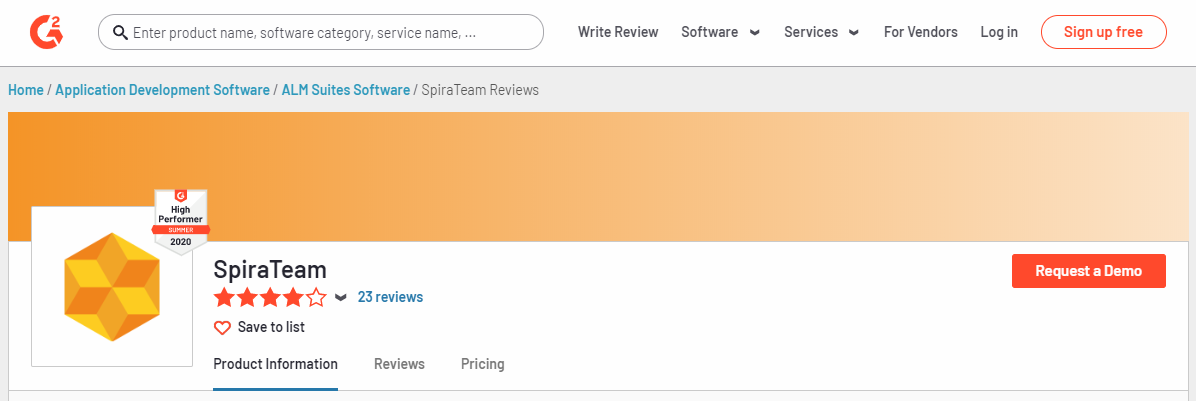Open the Log in link
Image resolution: width=1196 pixels, height=401 pixels.
click(x=999, y=32)
